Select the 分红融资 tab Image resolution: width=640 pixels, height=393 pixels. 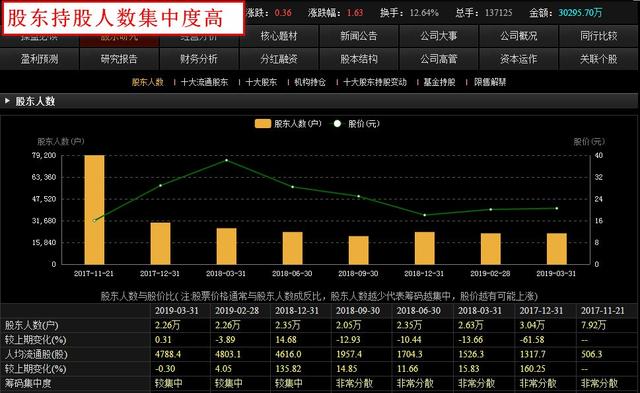coord(279,59)
